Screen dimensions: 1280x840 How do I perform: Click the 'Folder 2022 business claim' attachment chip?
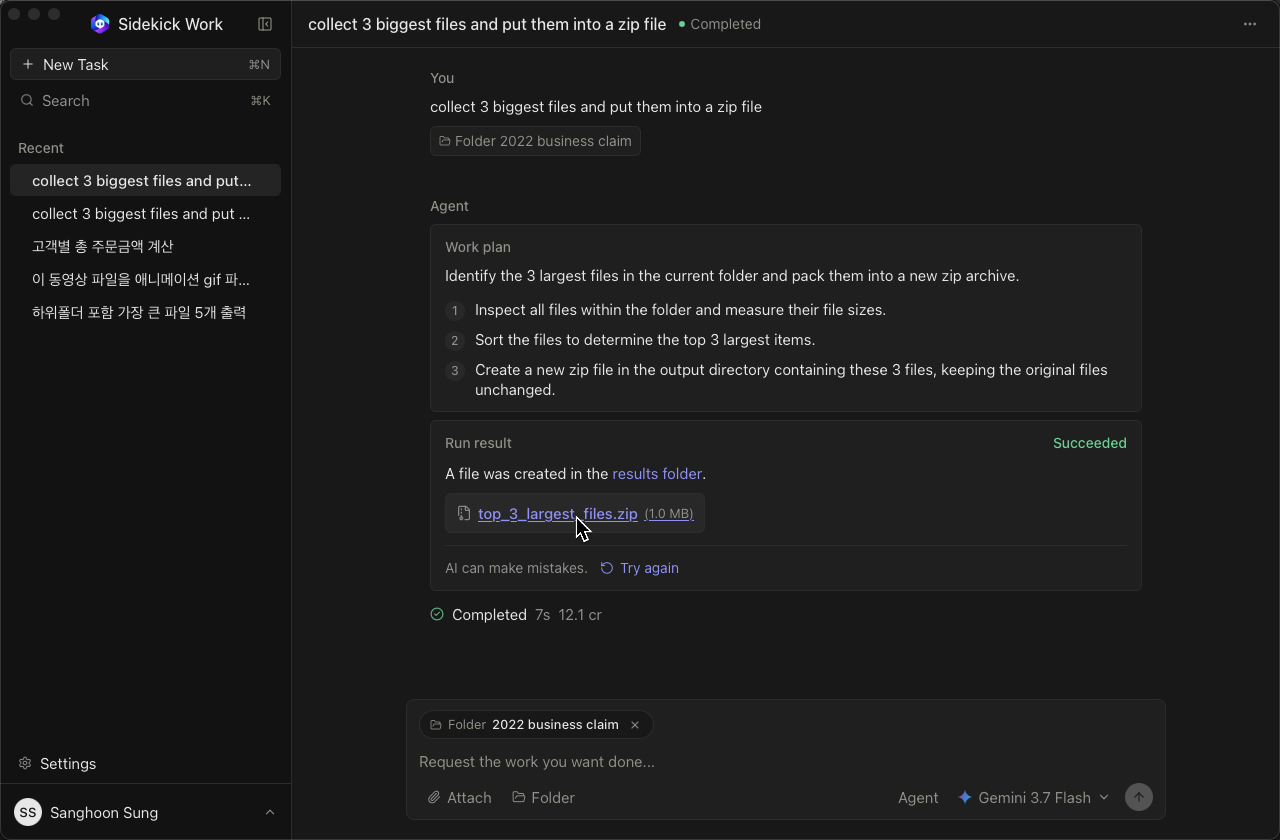click(535, 141)
